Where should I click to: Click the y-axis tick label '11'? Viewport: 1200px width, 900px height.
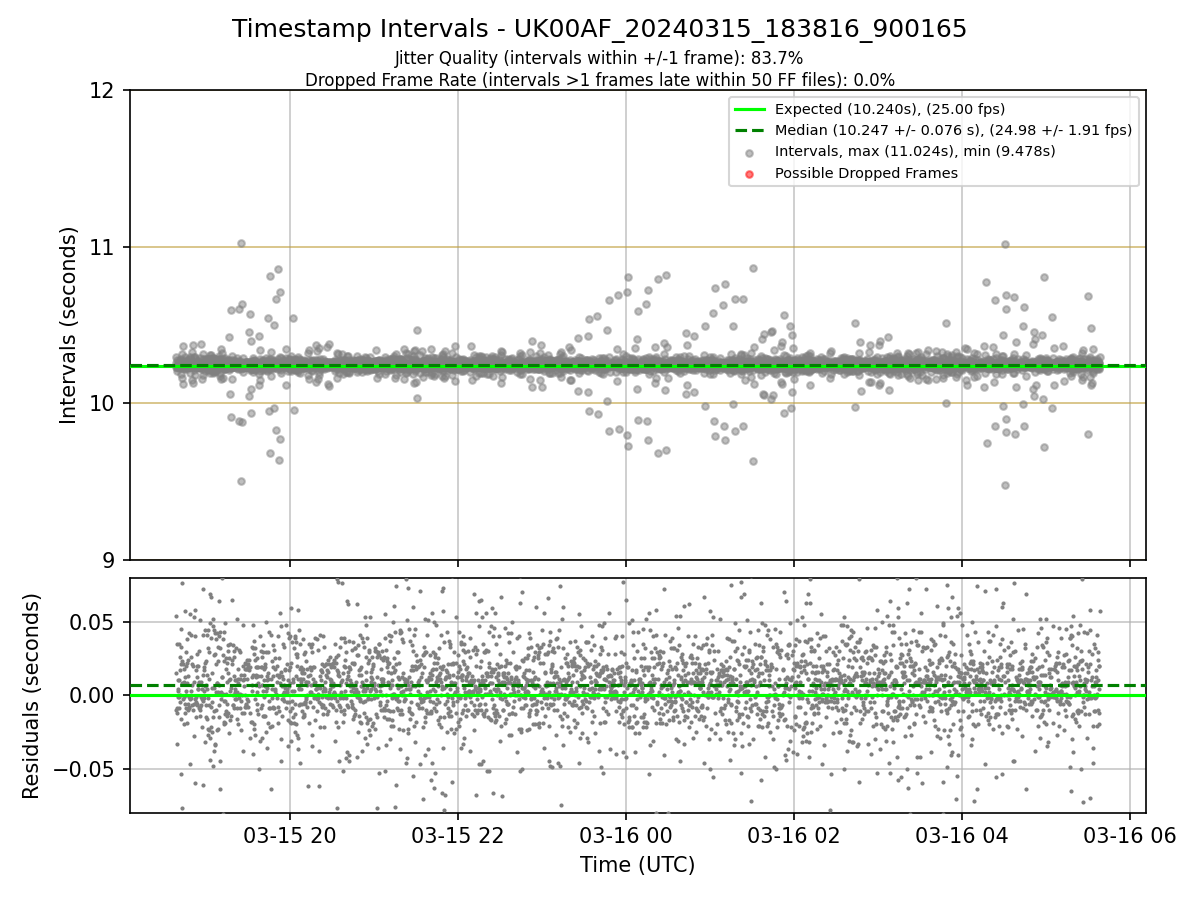tap(102, 247)
